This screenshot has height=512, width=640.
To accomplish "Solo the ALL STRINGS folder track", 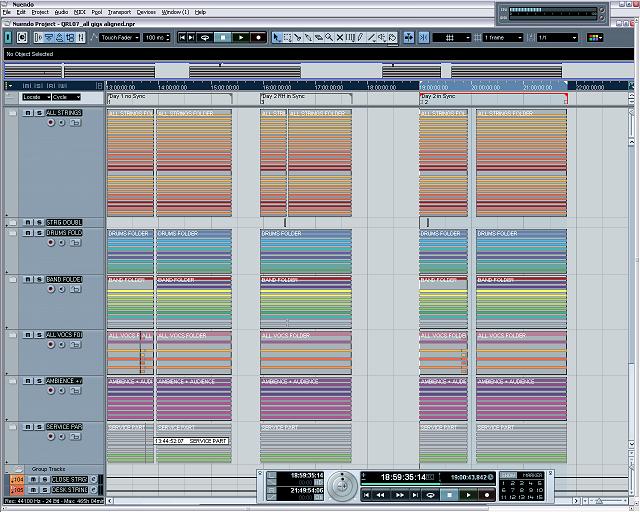I will [x=39, y=113].
